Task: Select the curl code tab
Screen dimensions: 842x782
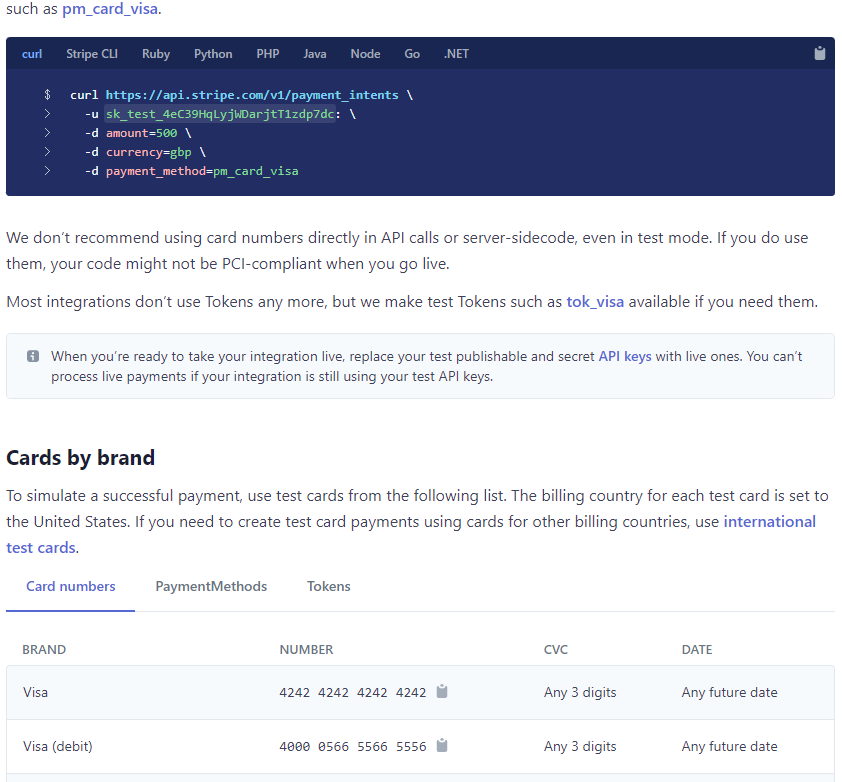Action: [32, 54]
